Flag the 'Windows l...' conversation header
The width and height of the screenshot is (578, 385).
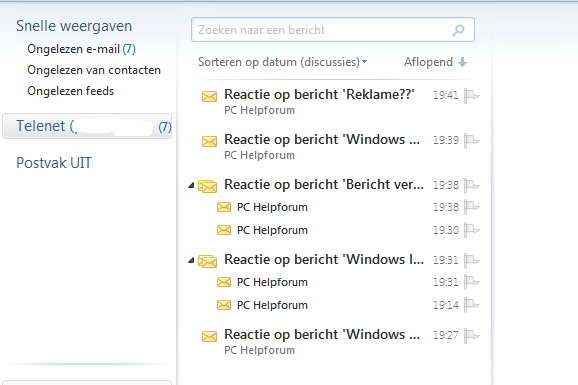point(471,261)
